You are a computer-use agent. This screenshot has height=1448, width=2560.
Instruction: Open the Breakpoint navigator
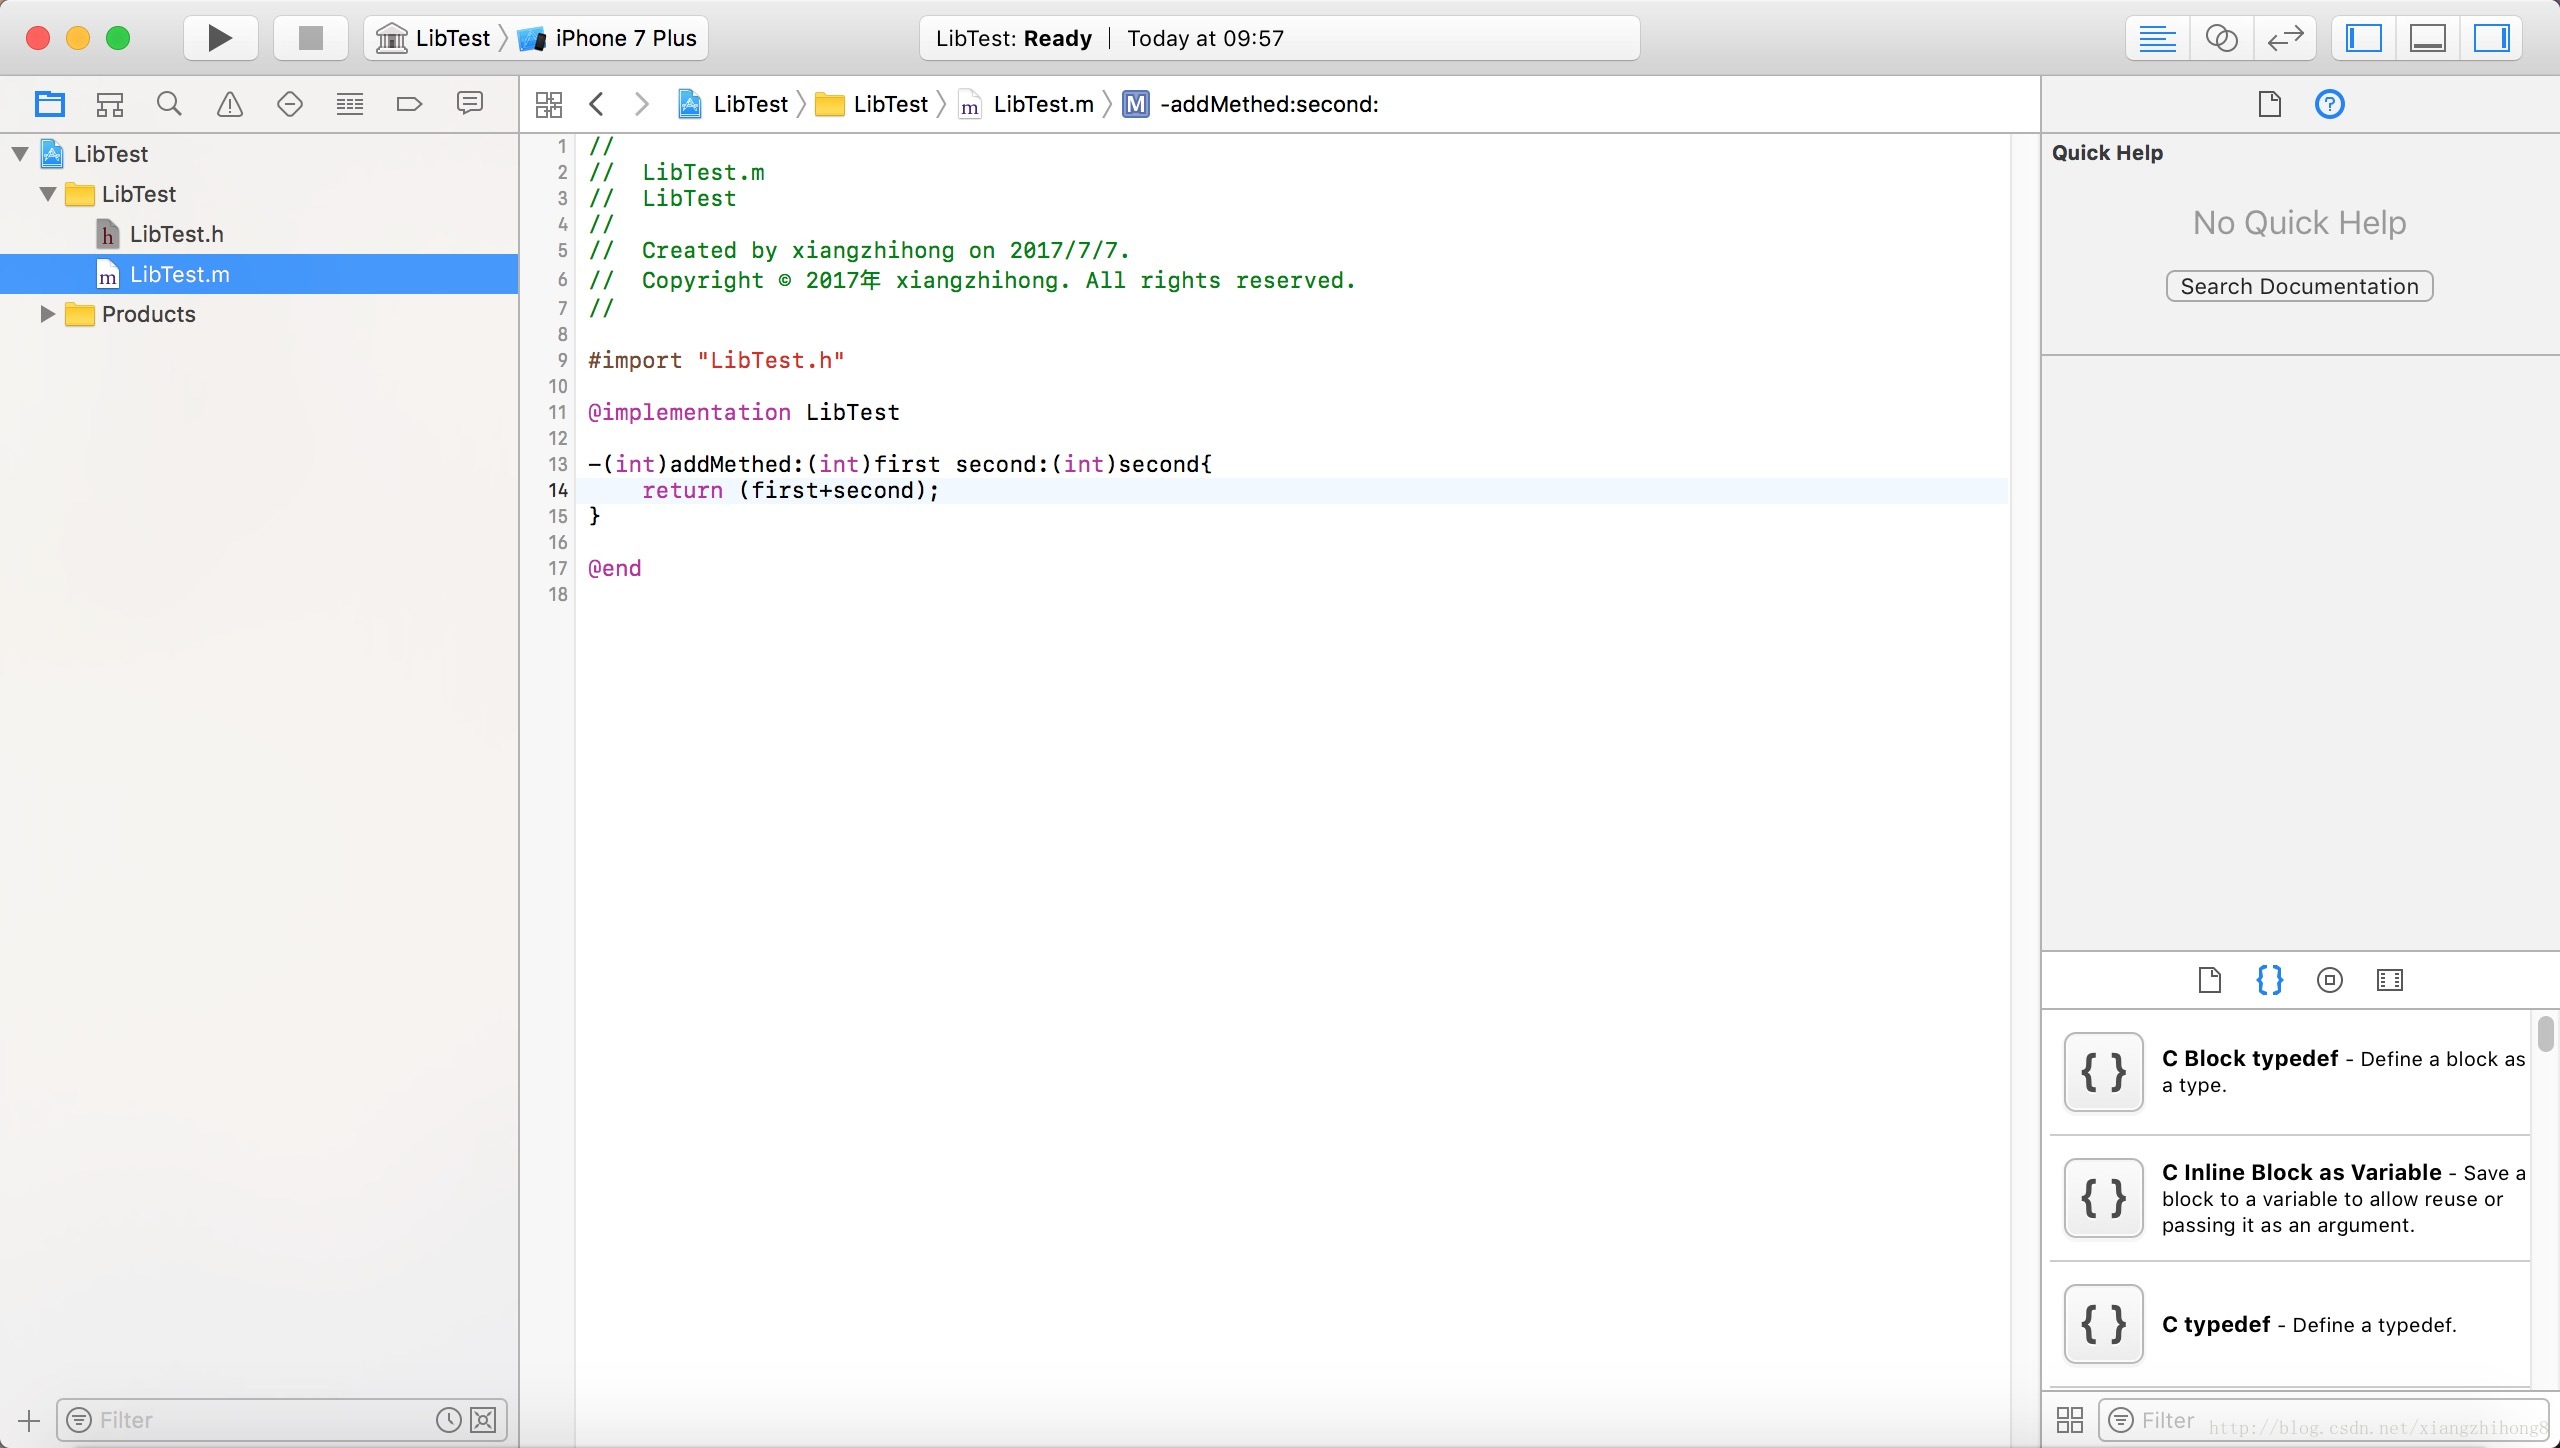409,104
